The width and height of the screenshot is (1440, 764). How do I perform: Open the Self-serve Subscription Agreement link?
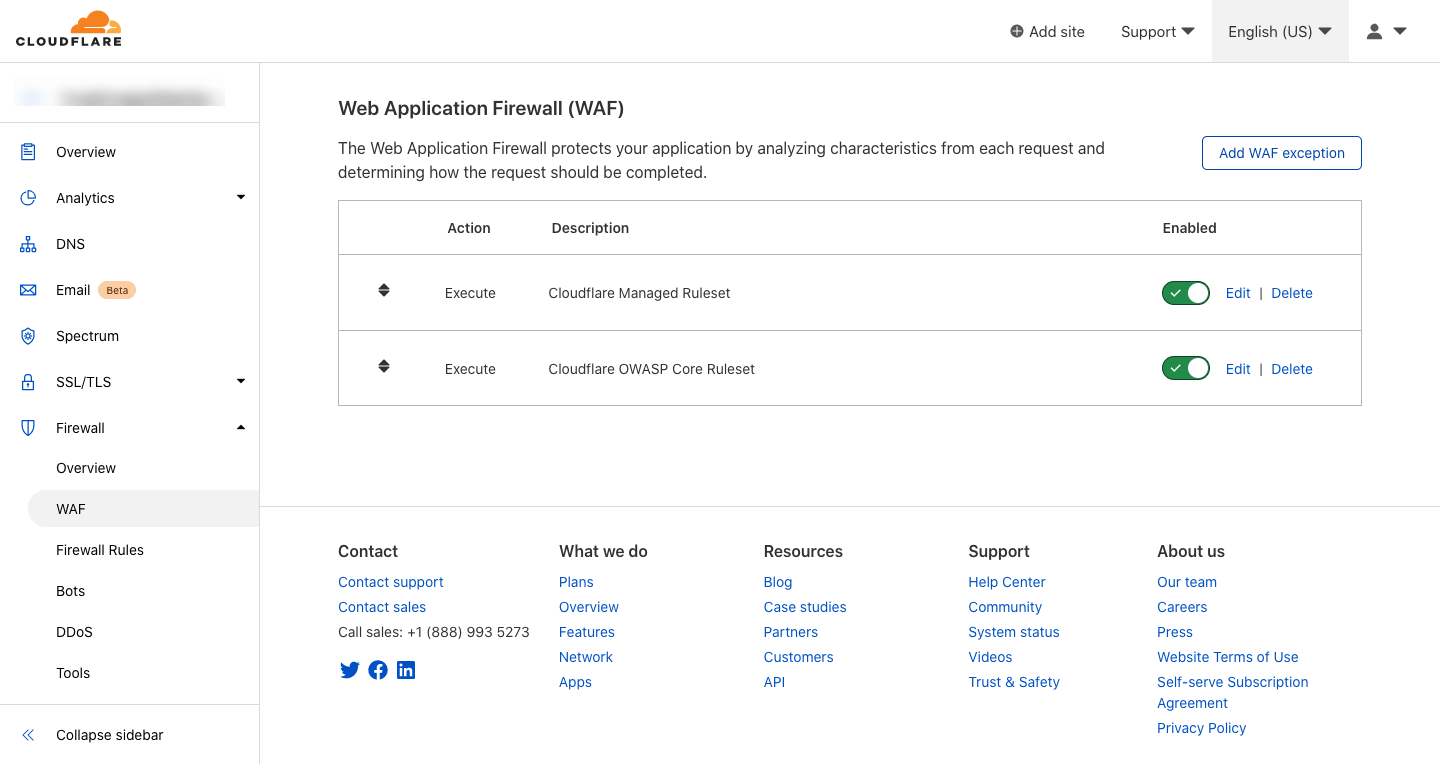1233,692
